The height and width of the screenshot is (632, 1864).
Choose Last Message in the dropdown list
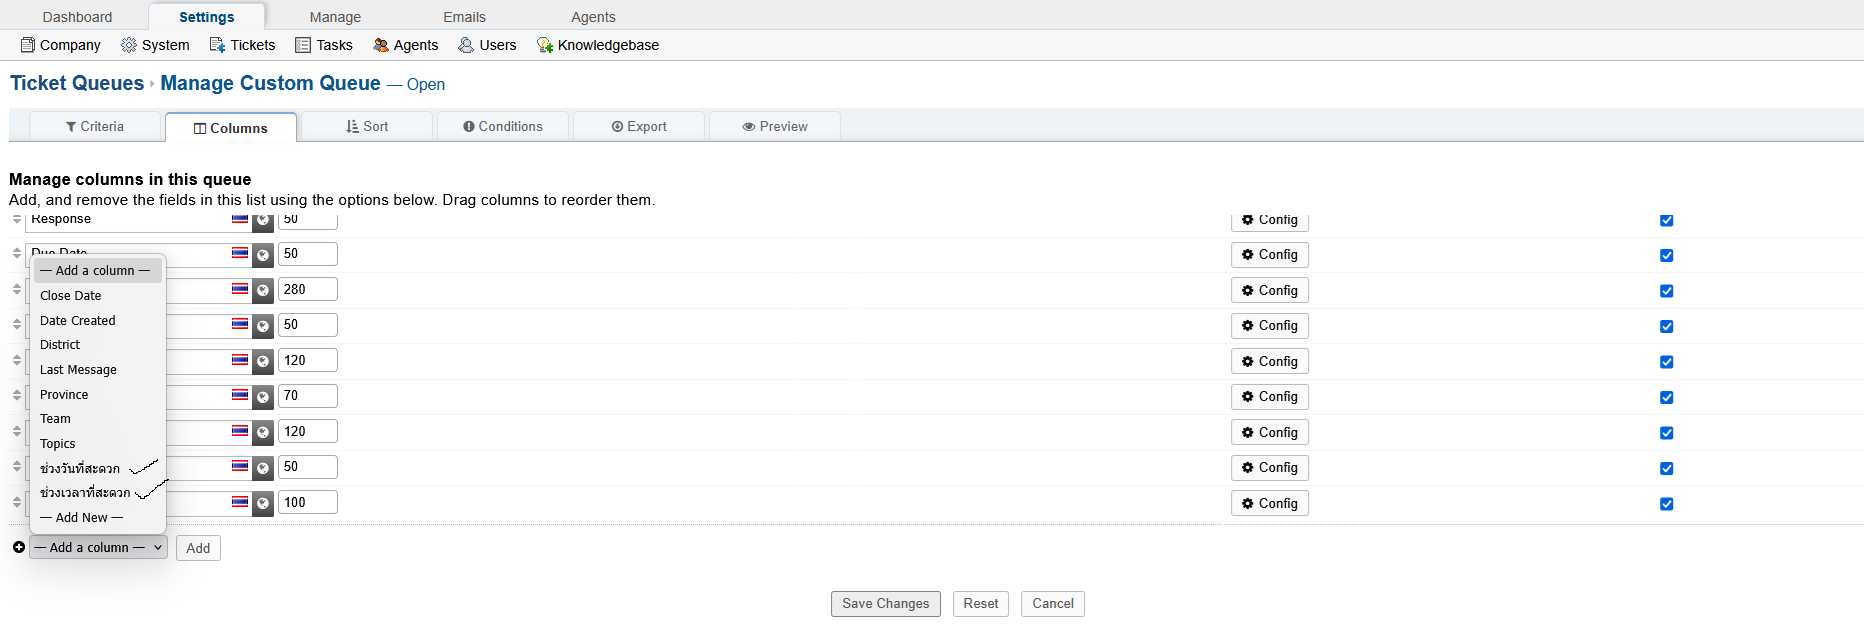[78, 370]
